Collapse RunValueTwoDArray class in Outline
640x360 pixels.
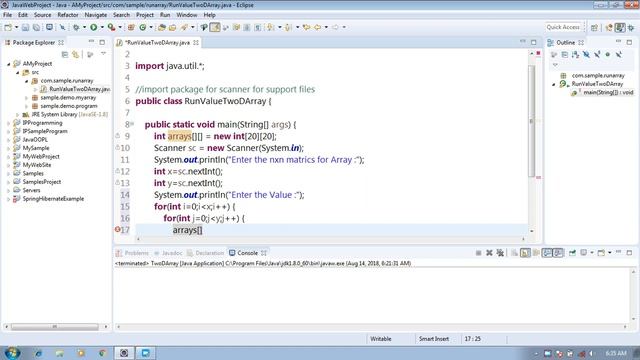pyautogui.click(x=554, y=84)
